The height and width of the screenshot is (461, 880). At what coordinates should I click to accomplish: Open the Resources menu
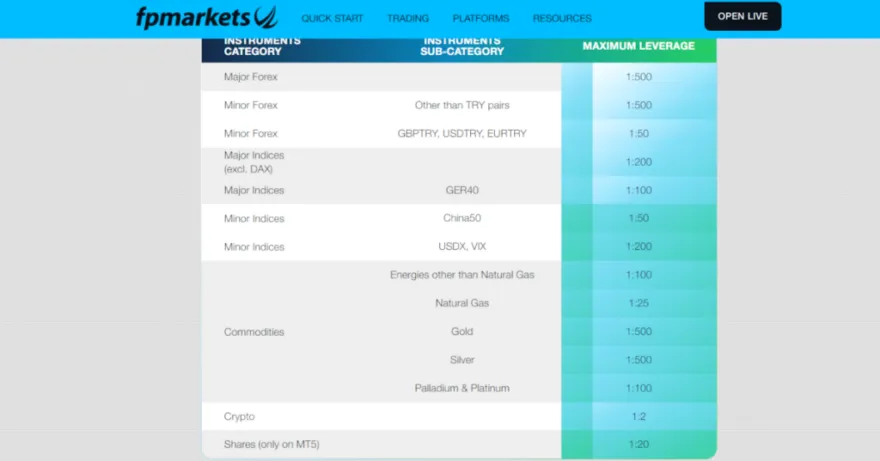[562, 18]
